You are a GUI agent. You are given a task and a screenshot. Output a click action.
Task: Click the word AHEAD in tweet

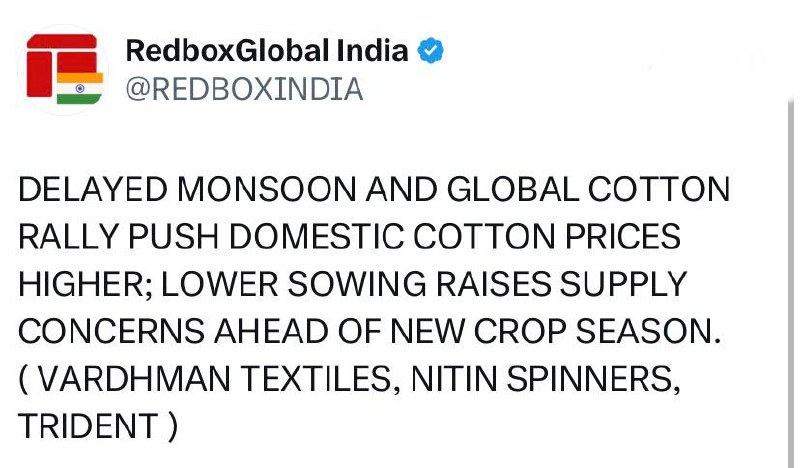(271, 331)
